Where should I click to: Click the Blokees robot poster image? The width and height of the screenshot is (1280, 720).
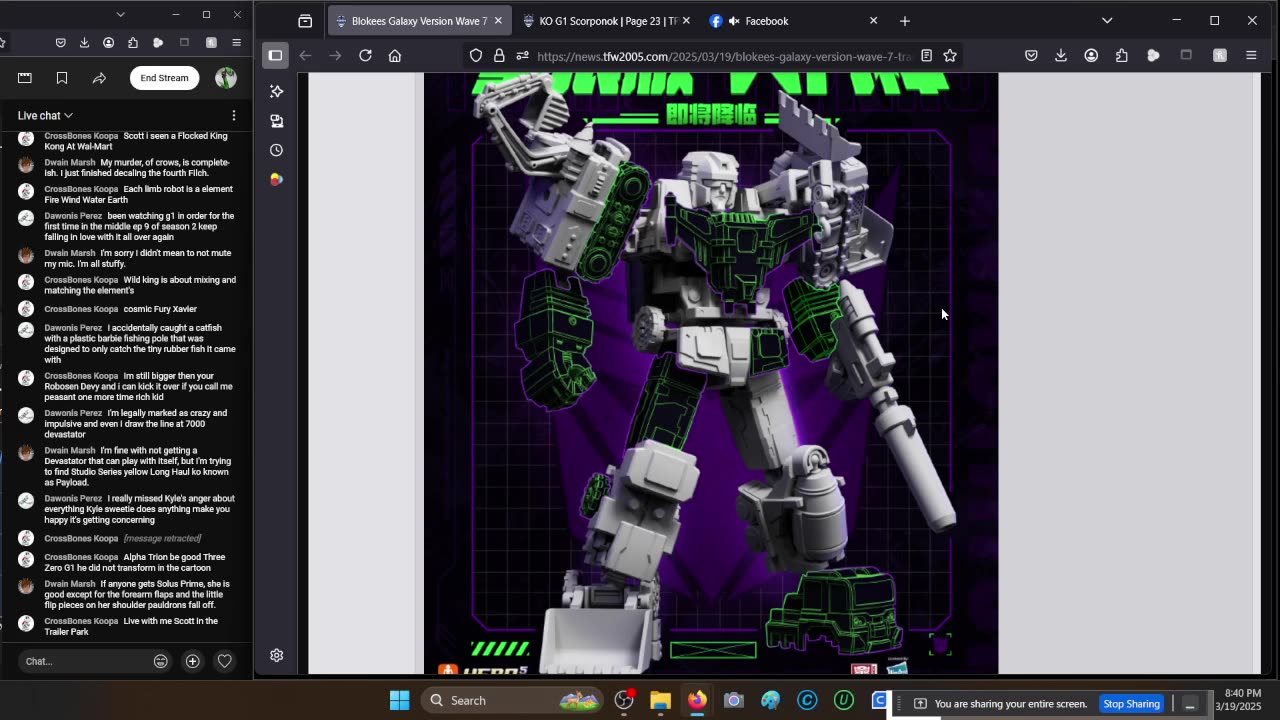point(711,373)
